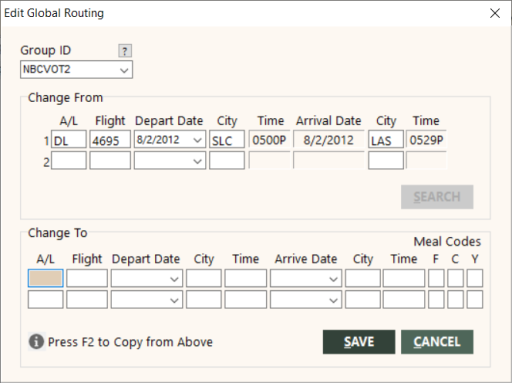Screen dimensions: 512x383
Task: Focus the highlighted A/L field in Change To
Action: click(46, 278)
